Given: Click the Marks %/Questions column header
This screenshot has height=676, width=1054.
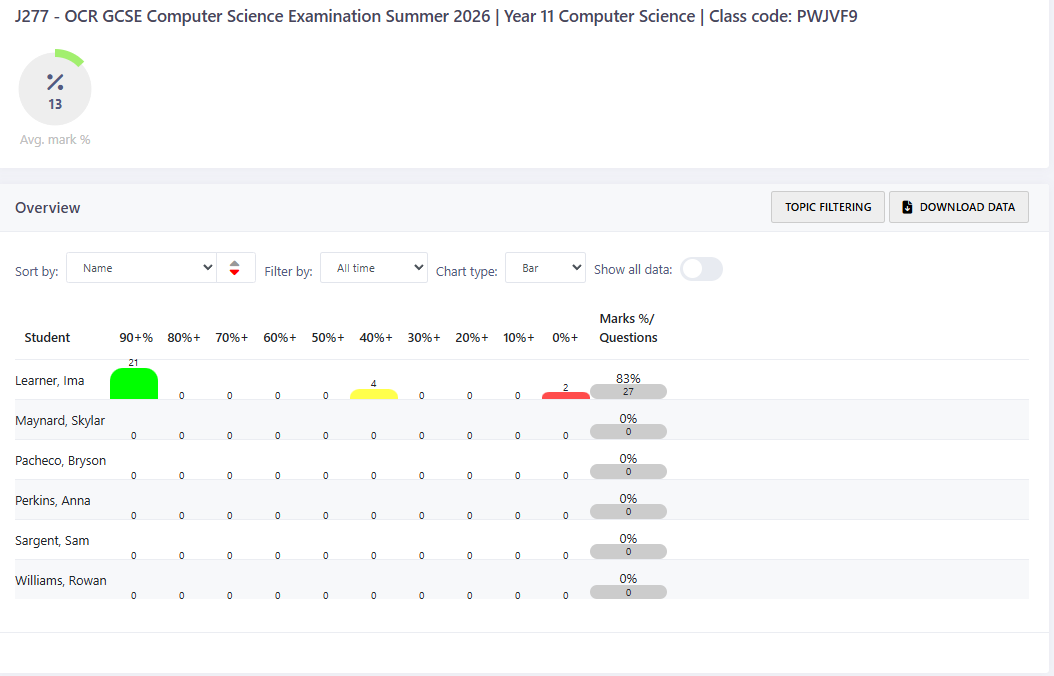Looking at the screenshot, I should [628, 328].
